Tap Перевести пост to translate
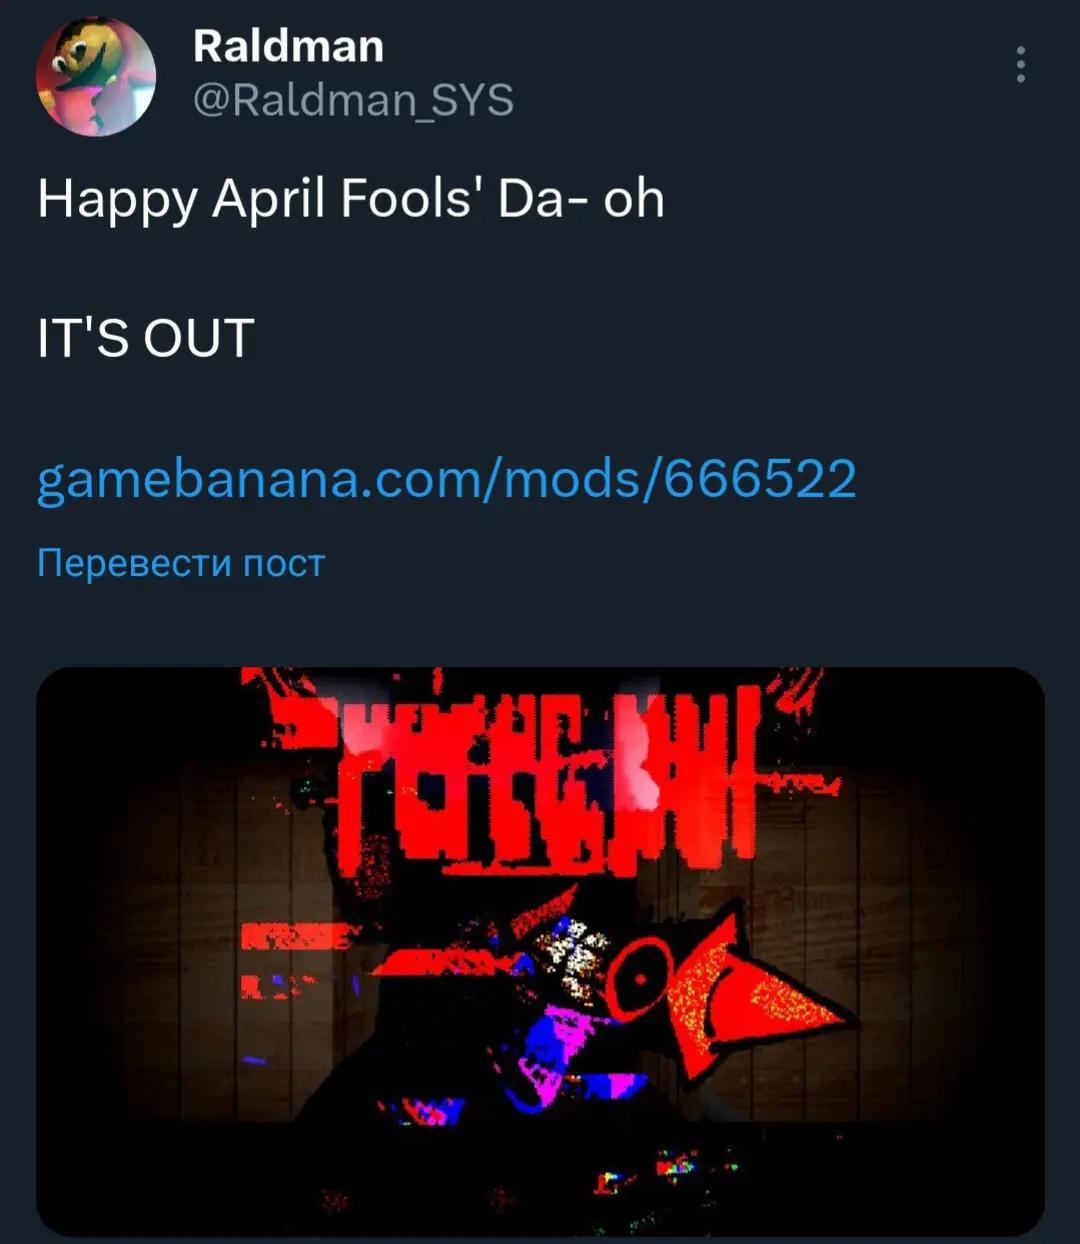Image resolution: width=1080 pixels, height=1244 pixels. pyautogui.click(x=181, y=563)
